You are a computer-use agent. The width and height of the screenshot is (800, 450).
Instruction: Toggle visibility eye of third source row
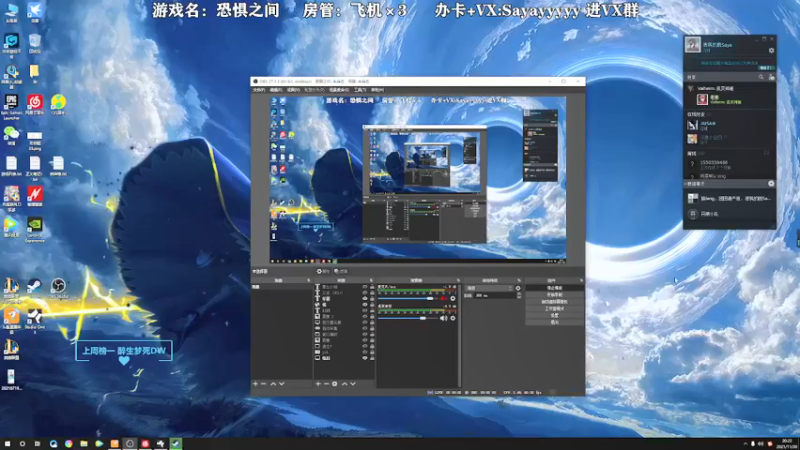pyautogui.click(x=365, y=298)
